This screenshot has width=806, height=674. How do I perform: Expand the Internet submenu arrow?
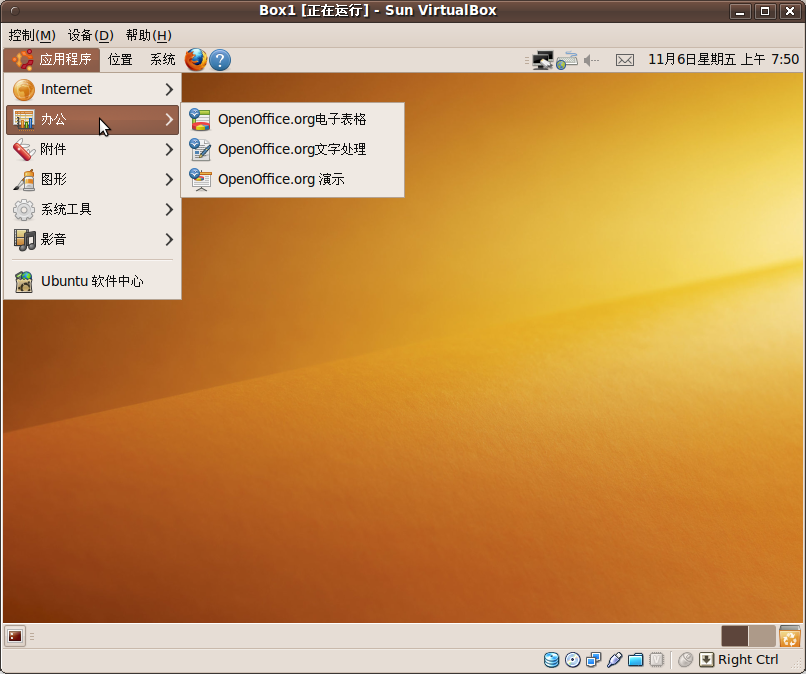(x=169, y=89)
